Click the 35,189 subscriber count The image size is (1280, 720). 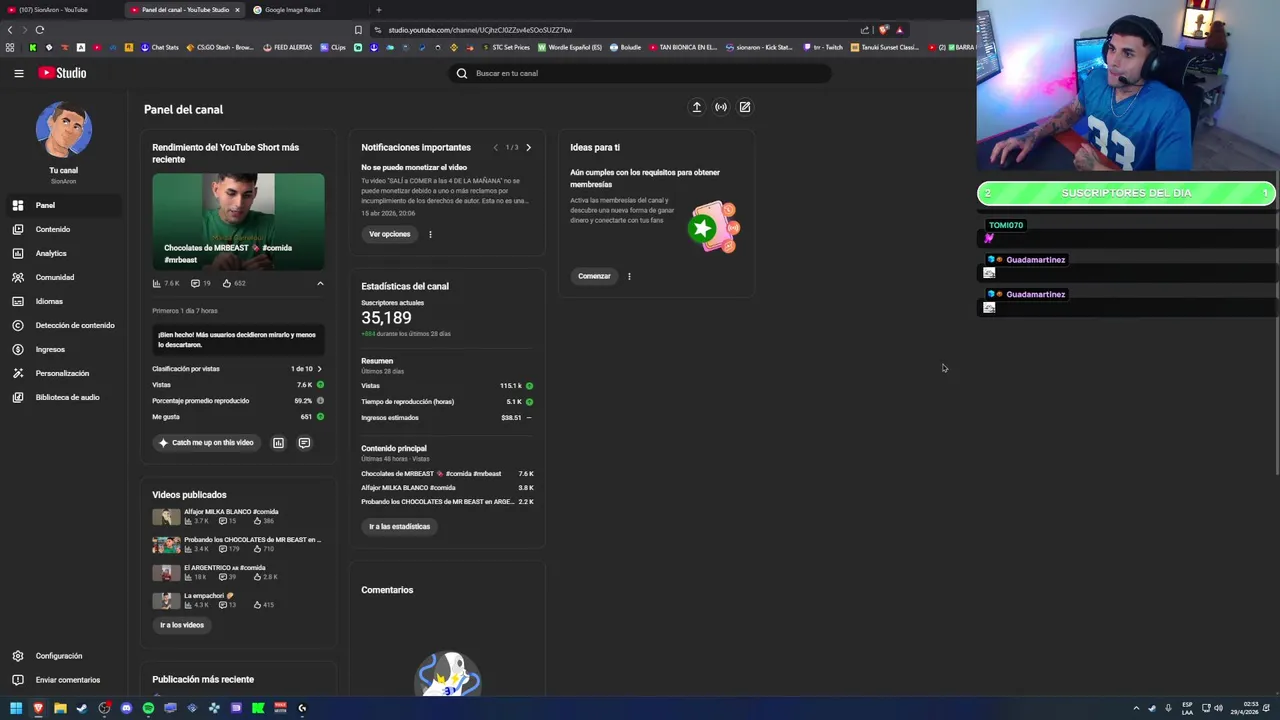click(386, 318)
